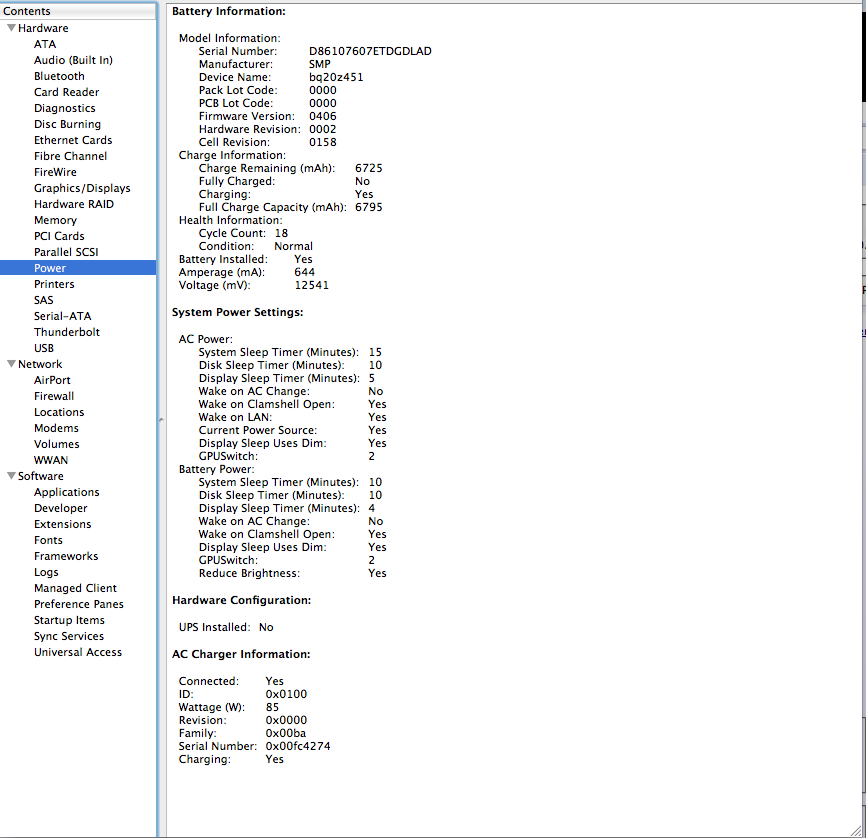Viewport: 866px width, 838px height.
Task: Show Fonts information
Action: point(48,541)
